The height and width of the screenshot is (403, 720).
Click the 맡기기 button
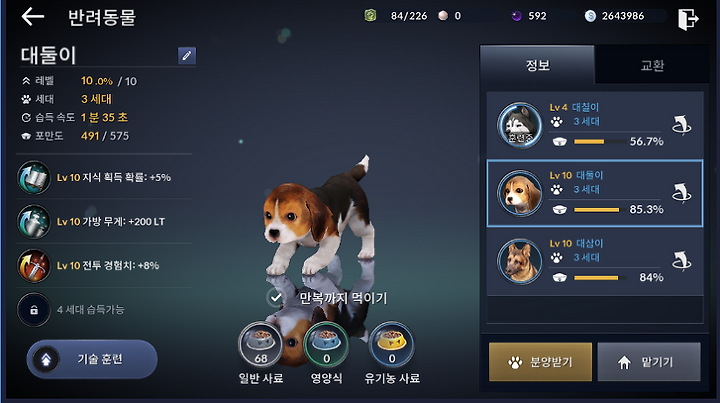coord(649,362)
